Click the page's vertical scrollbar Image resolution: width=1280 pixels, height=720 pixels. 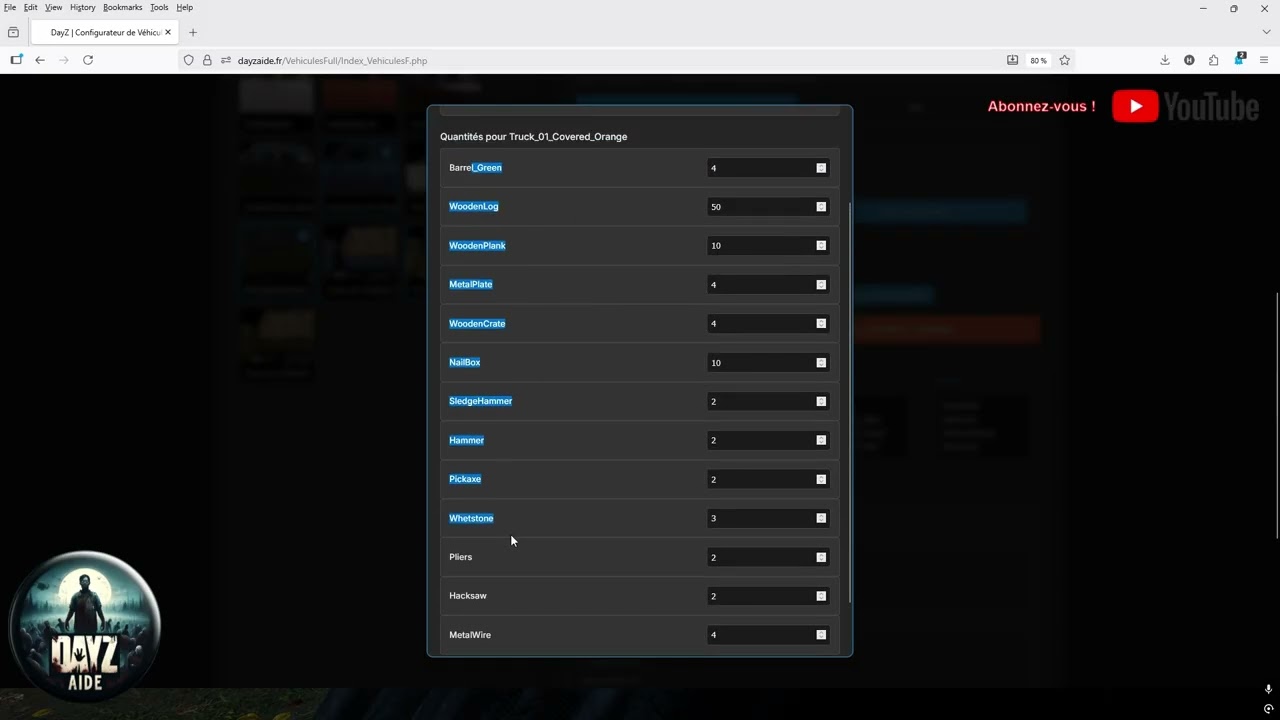pyautogui.click(x=1277, y=415)
